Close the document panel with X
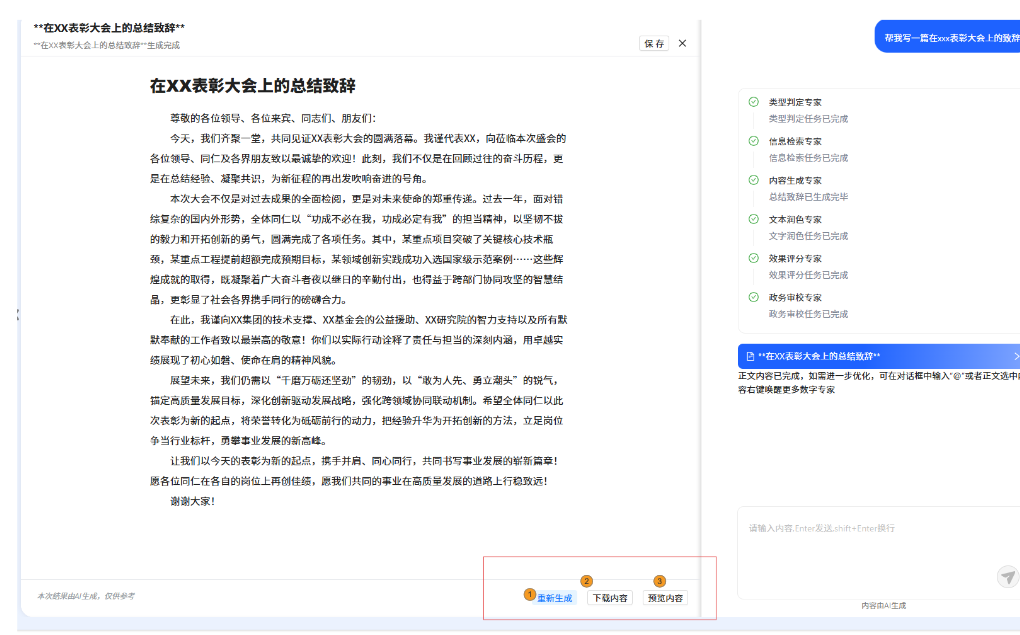 (682, 44)
